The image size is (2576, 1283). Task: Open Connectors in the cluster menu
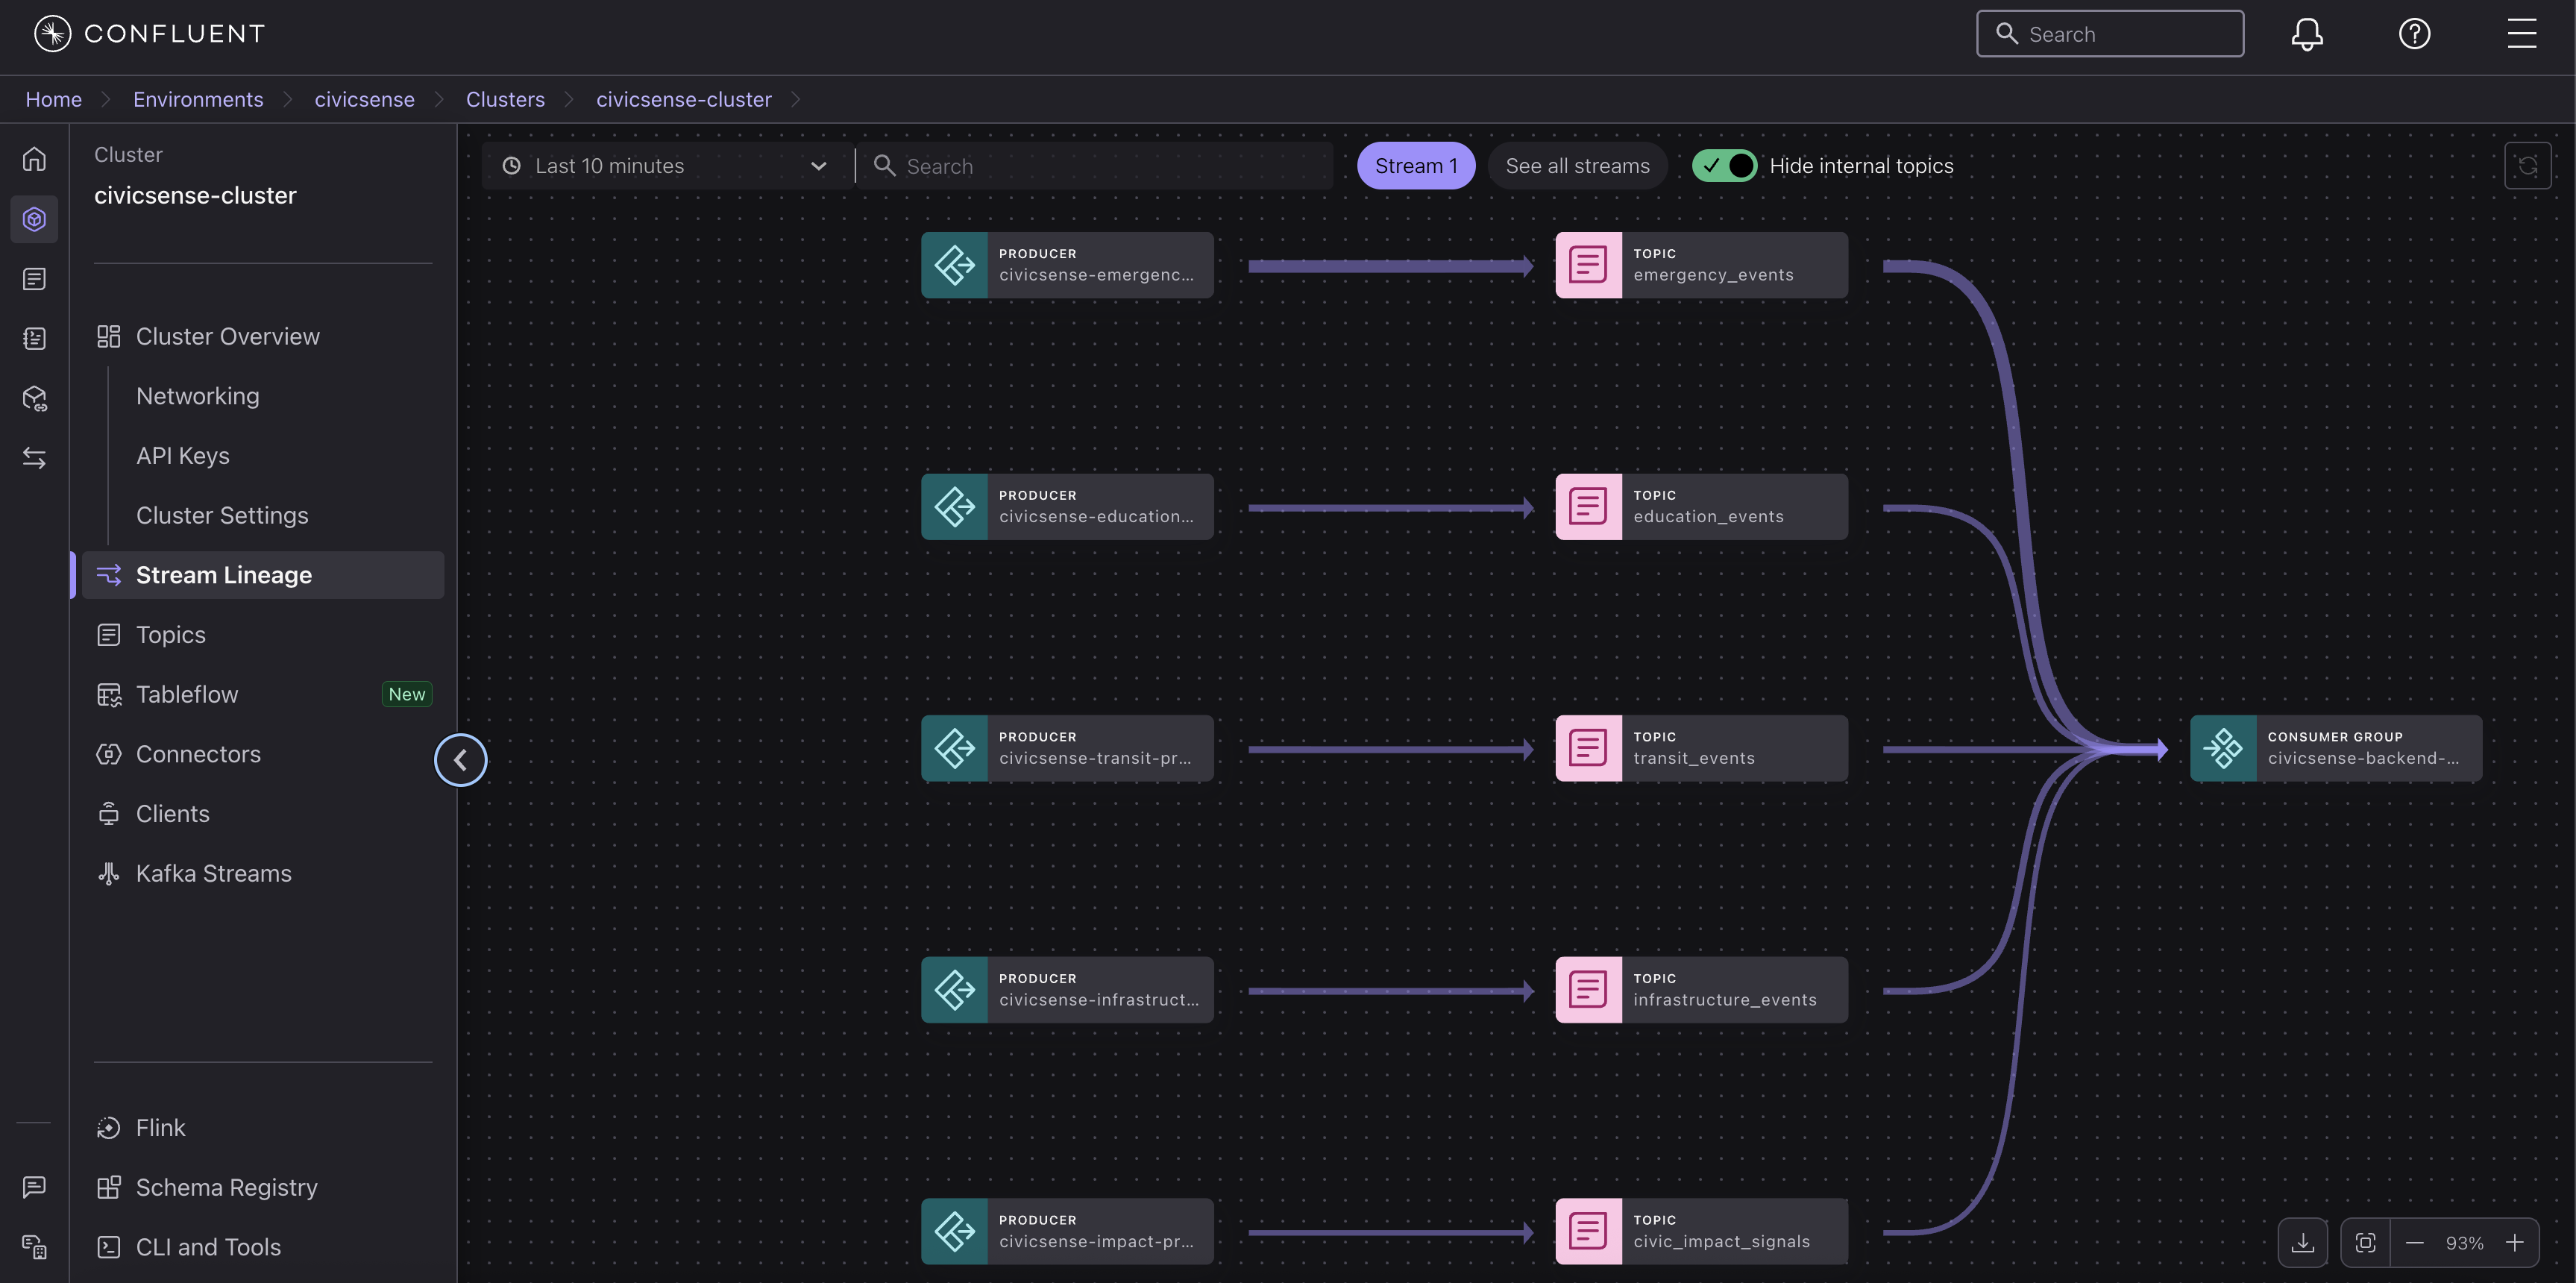pyautogui.click(x=198, y=754)
